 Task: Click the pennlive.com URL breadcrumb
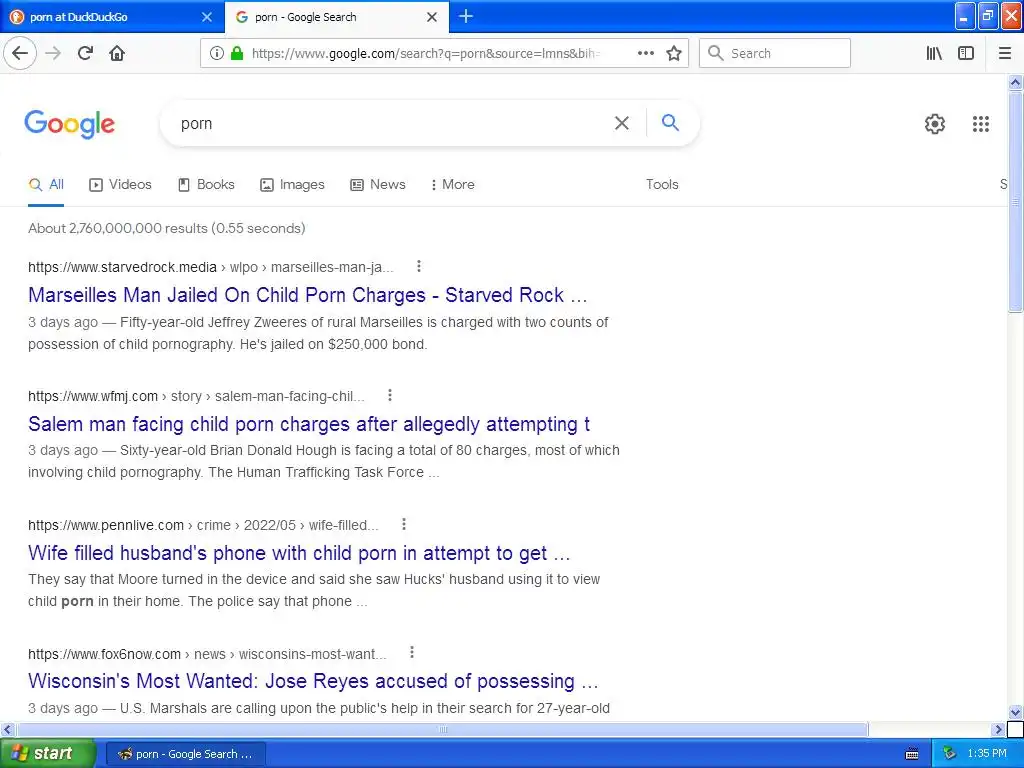pos(203,525)
